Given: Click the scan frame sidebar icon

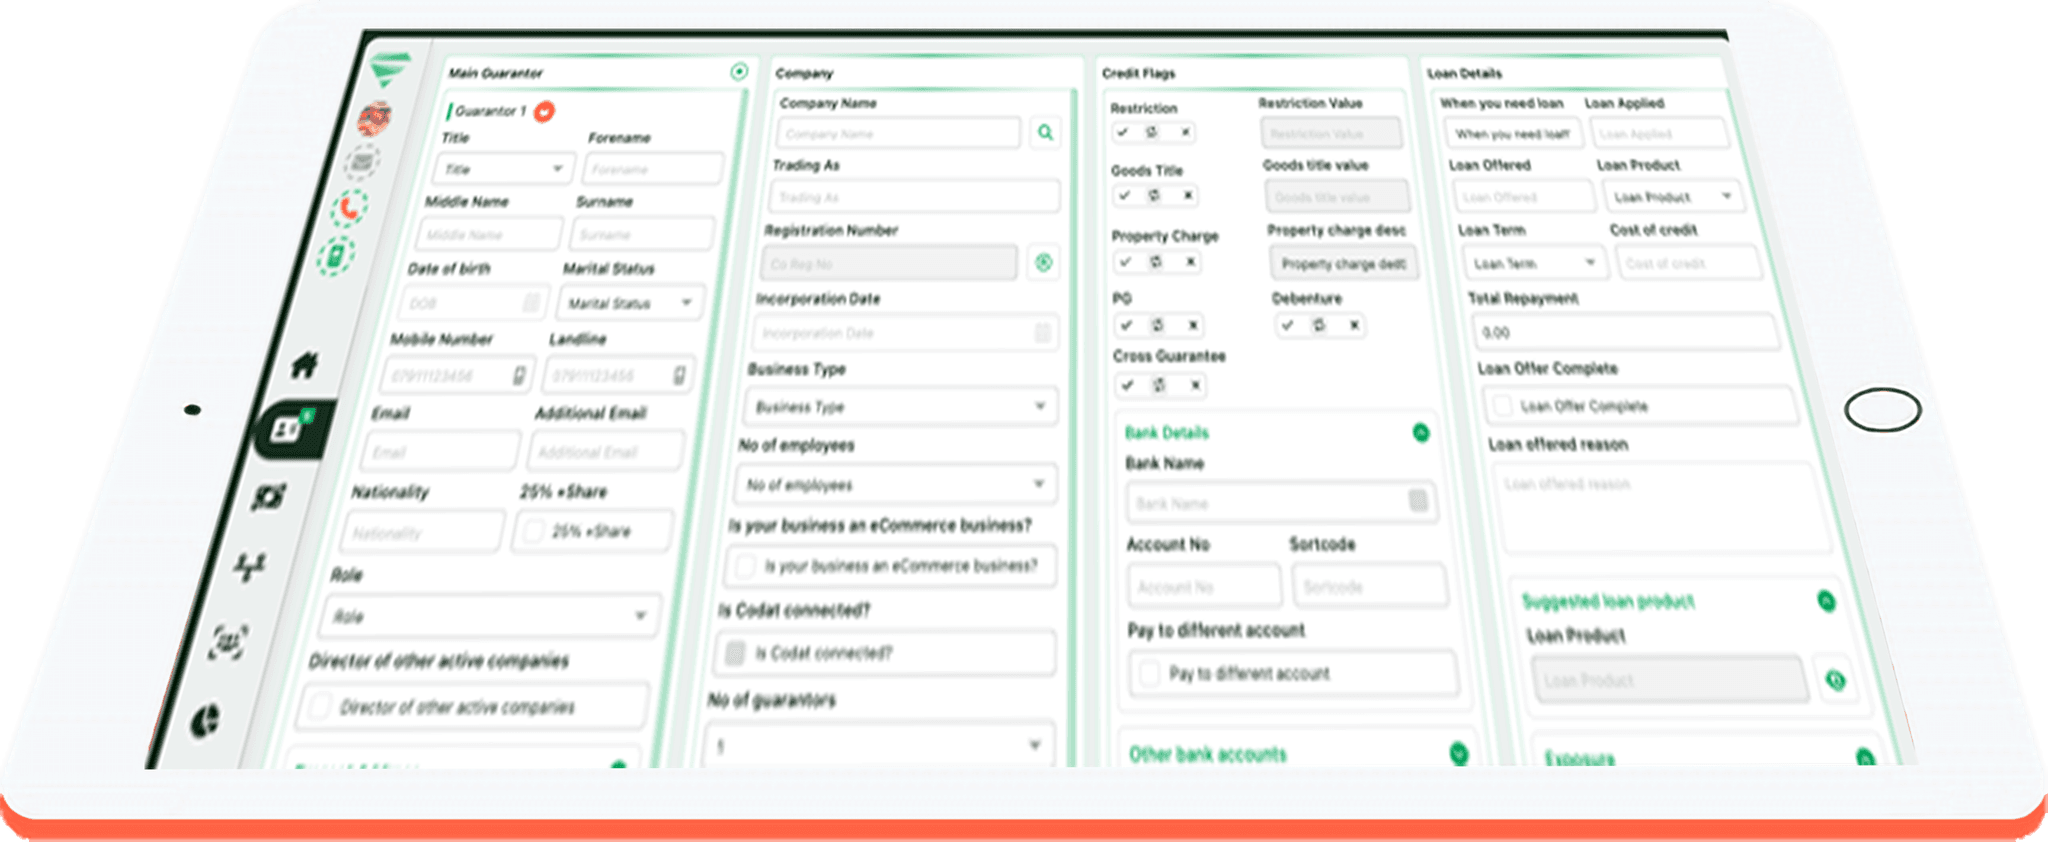Looking at the screenshot, I should [x=228, y=642].
